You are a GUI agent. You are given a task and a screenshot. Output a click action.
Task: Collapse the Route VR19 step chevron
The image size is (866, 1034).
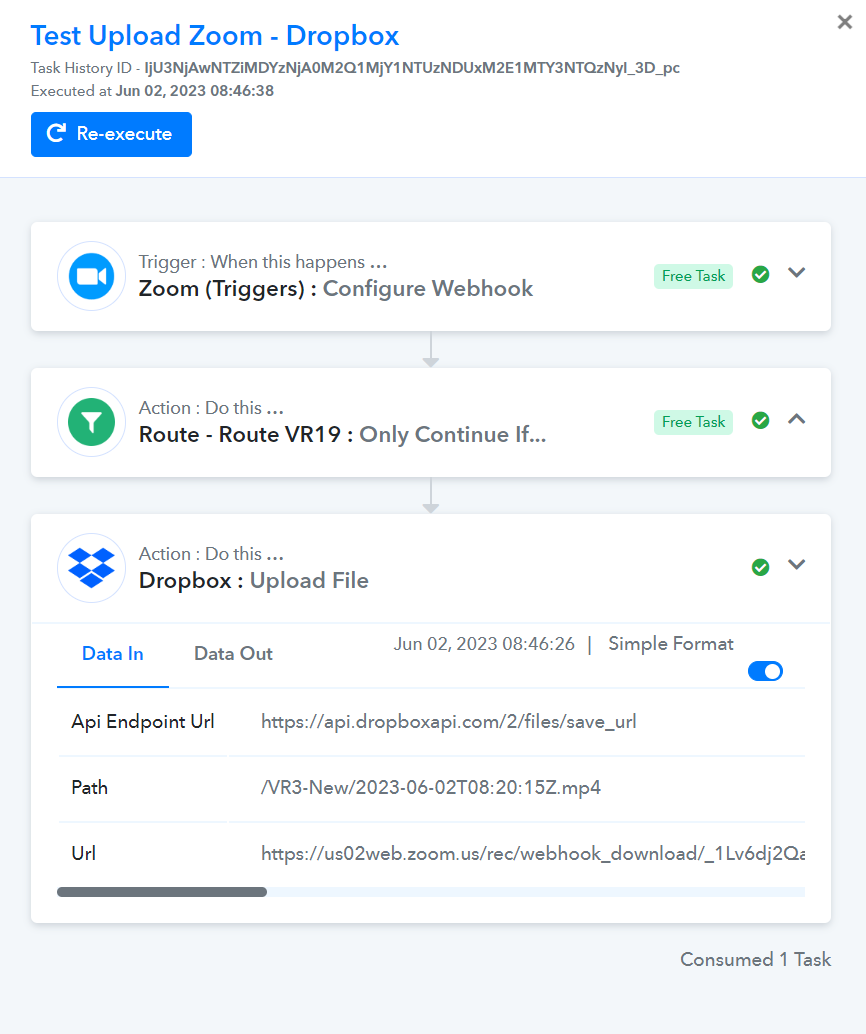coord(797,419)
